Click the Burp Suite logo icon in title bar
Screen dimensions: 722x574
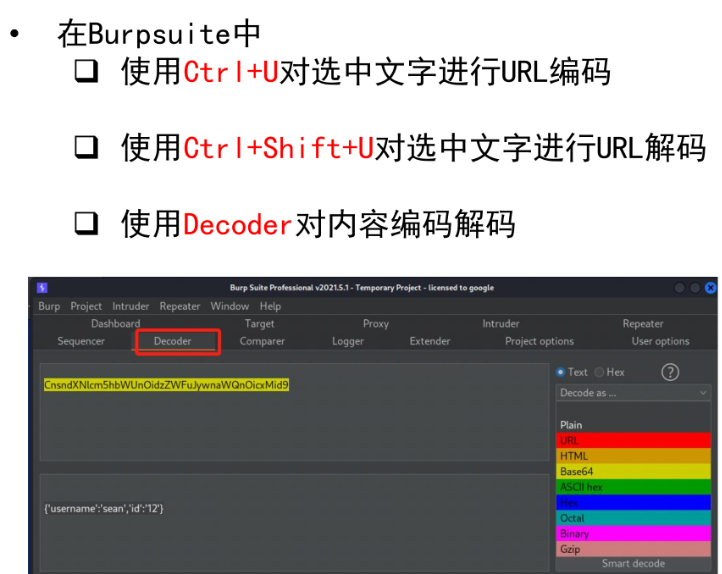click(x=42, y=288)
